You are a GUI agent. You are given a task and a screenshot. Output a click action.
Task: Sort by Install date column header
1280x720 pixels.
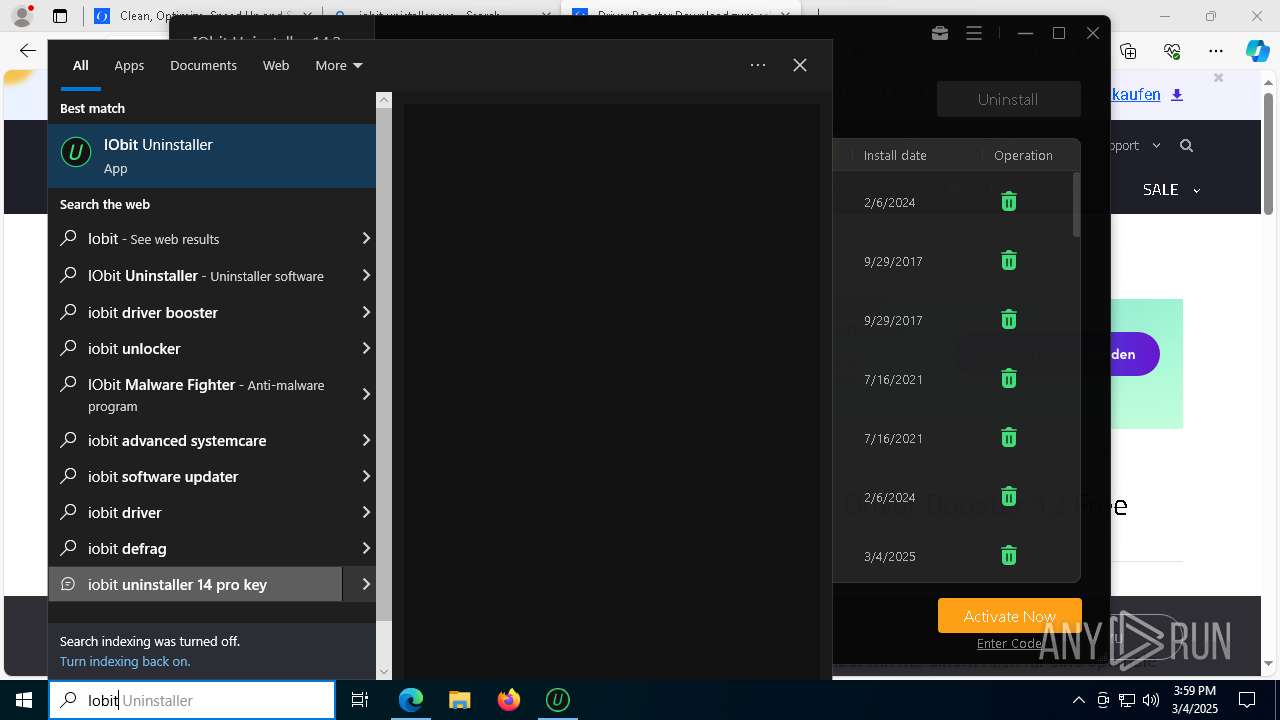coord(895,155)
